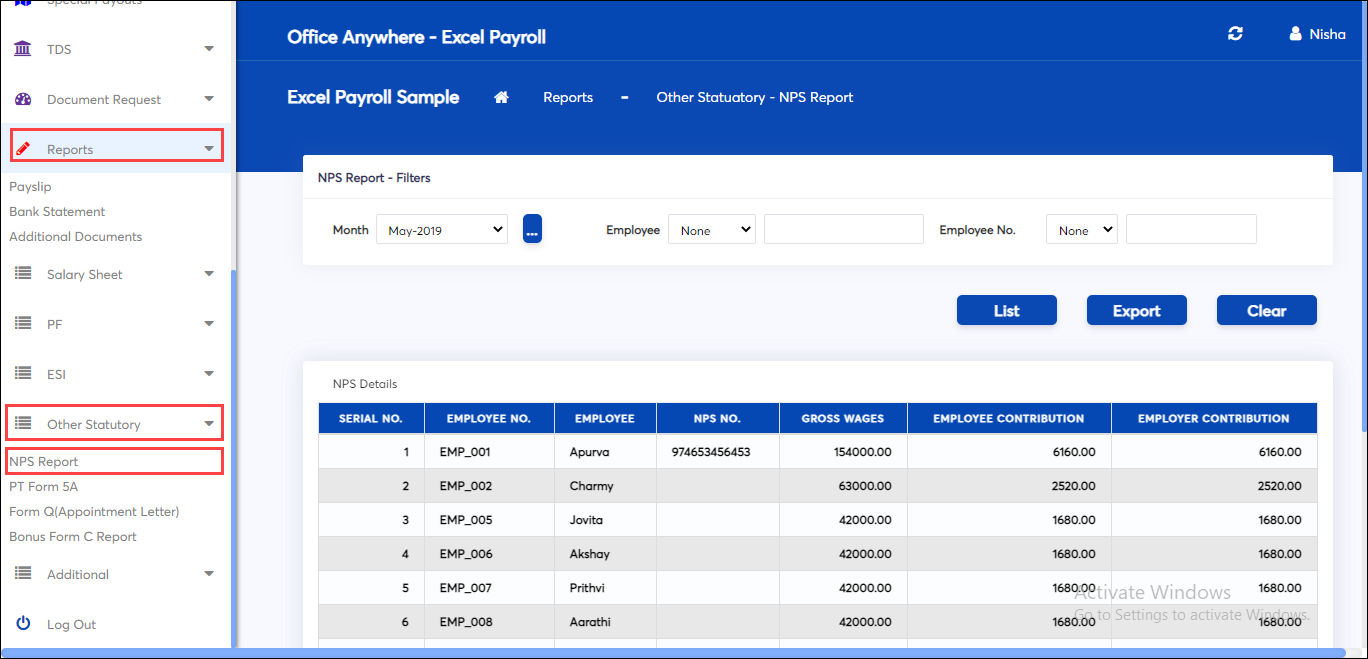The width and height of the screenshot is (1368, 659).
Task: Expand the Document Request arrow
Action: pyautogui.click(x=209, y=98)
